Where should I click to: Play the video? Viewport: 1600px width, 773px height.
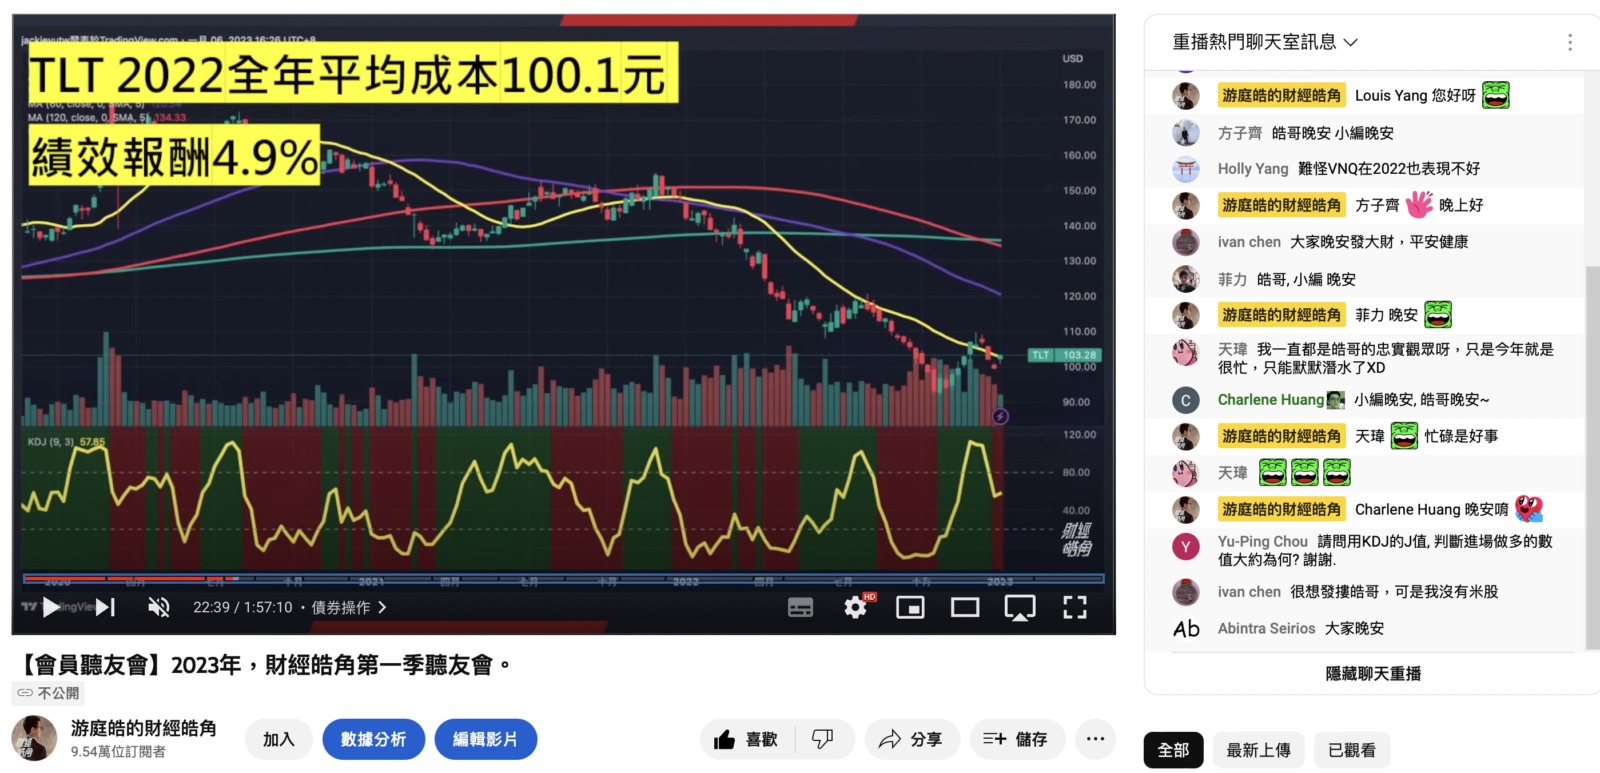point(52,607)
